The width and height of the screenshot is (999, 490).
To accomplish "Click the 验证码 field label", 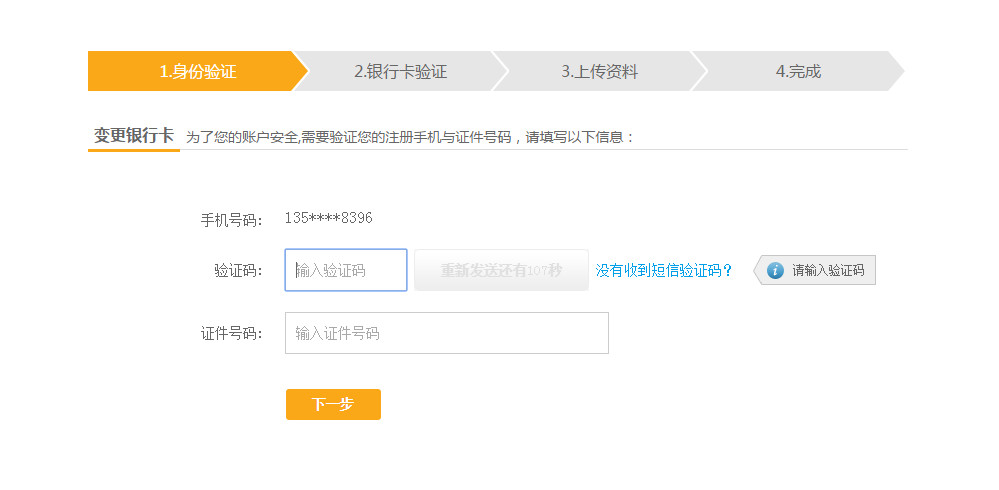I will [238, 271].
